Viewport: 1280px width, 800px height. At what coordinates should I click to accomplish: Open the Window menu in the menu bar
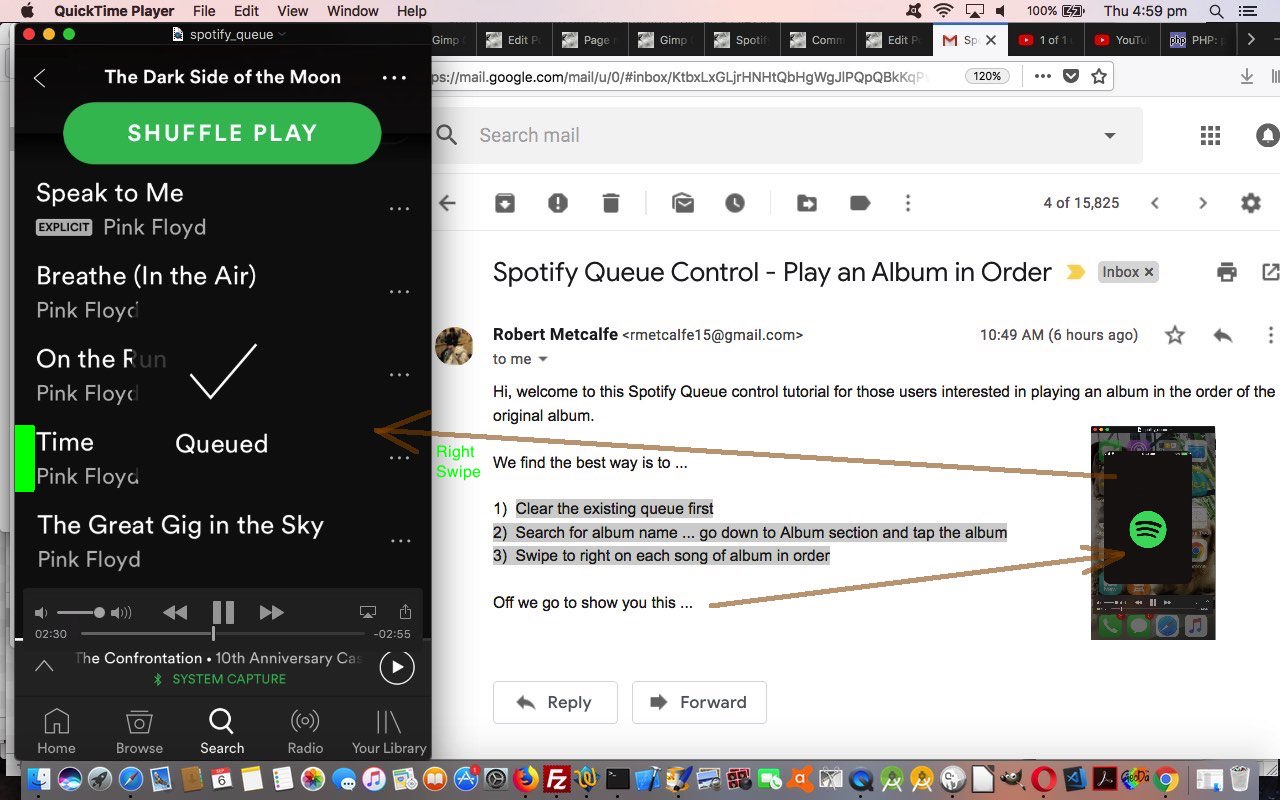[353, 11]
